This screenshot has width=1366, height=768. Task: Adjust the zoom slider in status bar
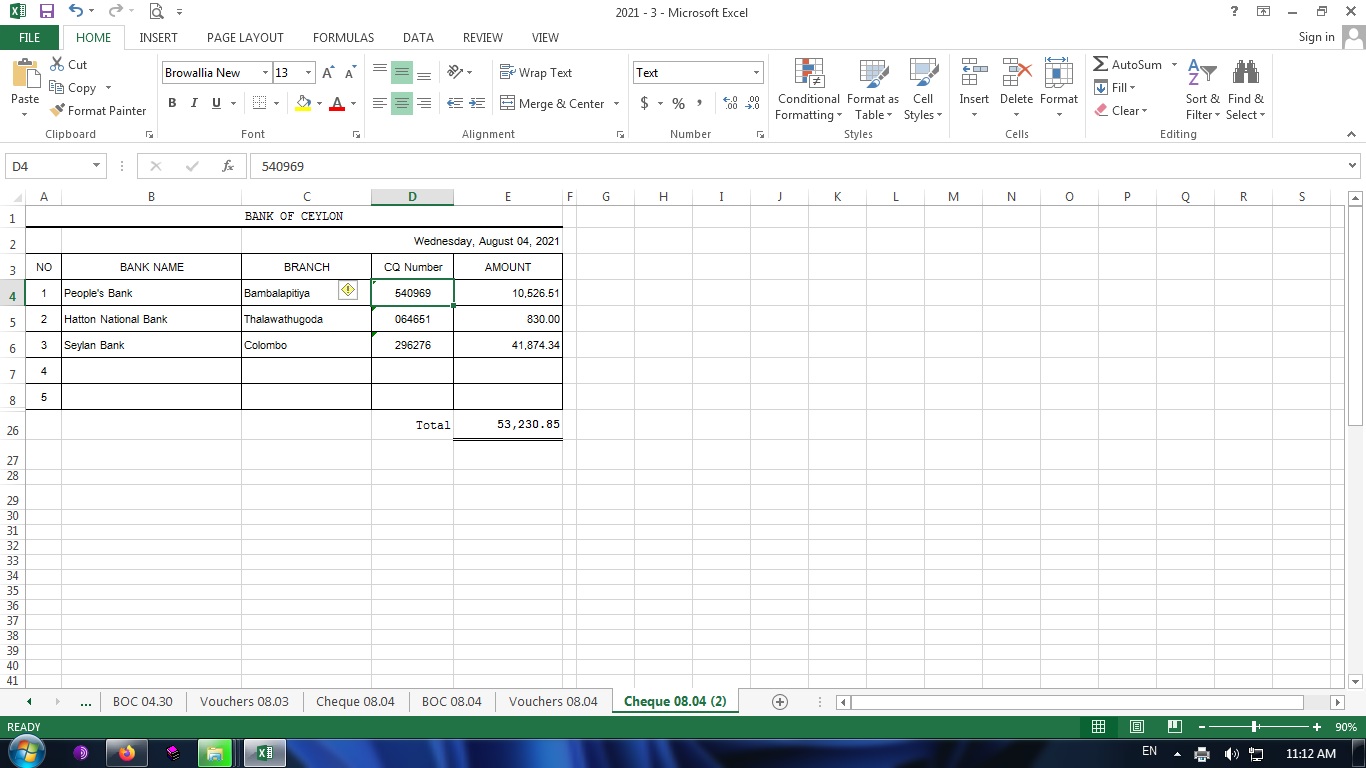point(1255,727)
